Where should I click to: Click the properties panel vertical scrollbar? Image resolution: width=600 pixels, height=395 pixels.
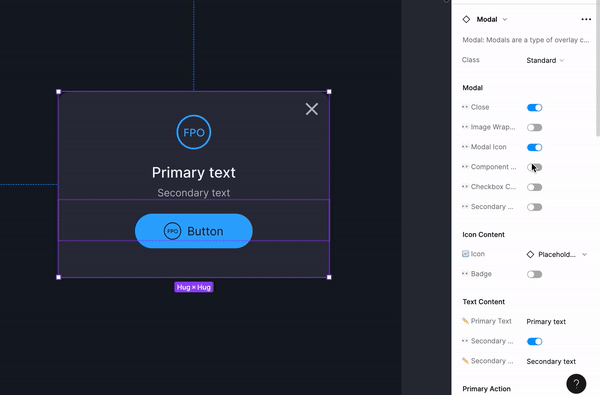click(x=598, y=69)
